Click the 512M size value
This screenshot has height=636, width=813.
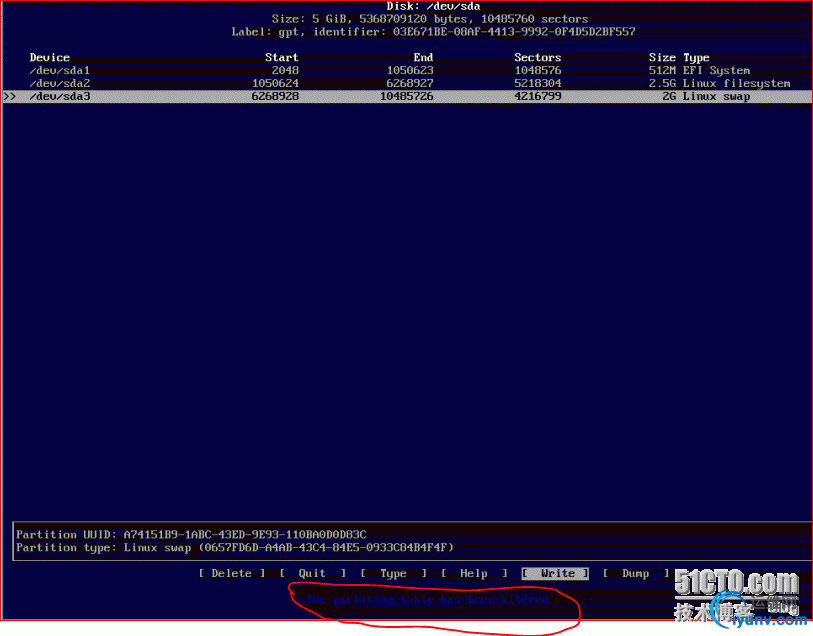pos(662,70)
